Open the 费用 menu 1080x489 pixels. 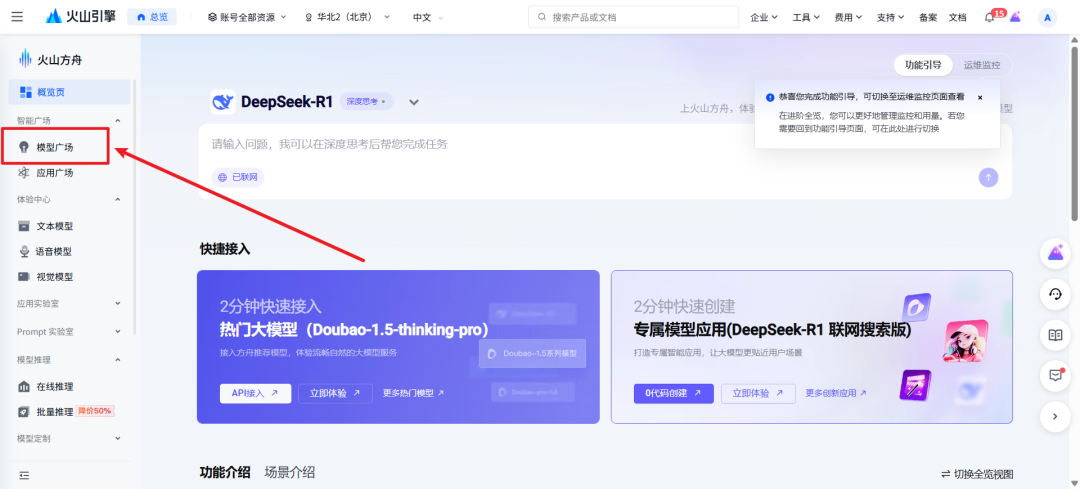click(848, 18)
